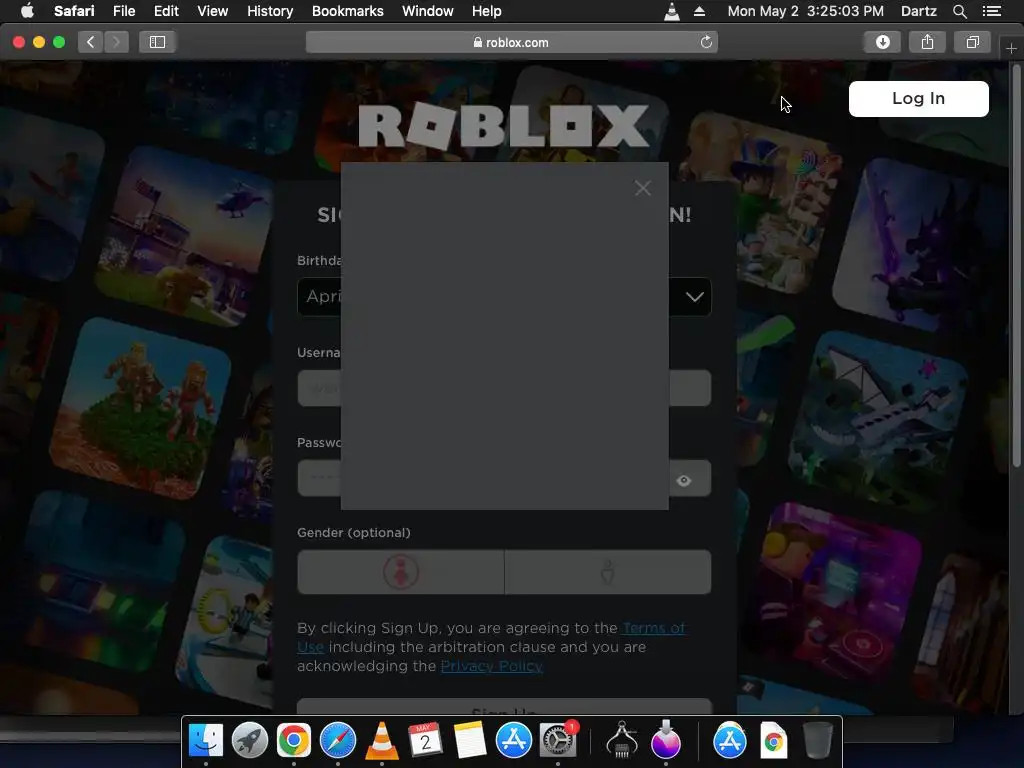Click the page vertical scrollbar
Image resolution: width=1024 pixels, height=768 pixels.
[x=1016, y=264]
